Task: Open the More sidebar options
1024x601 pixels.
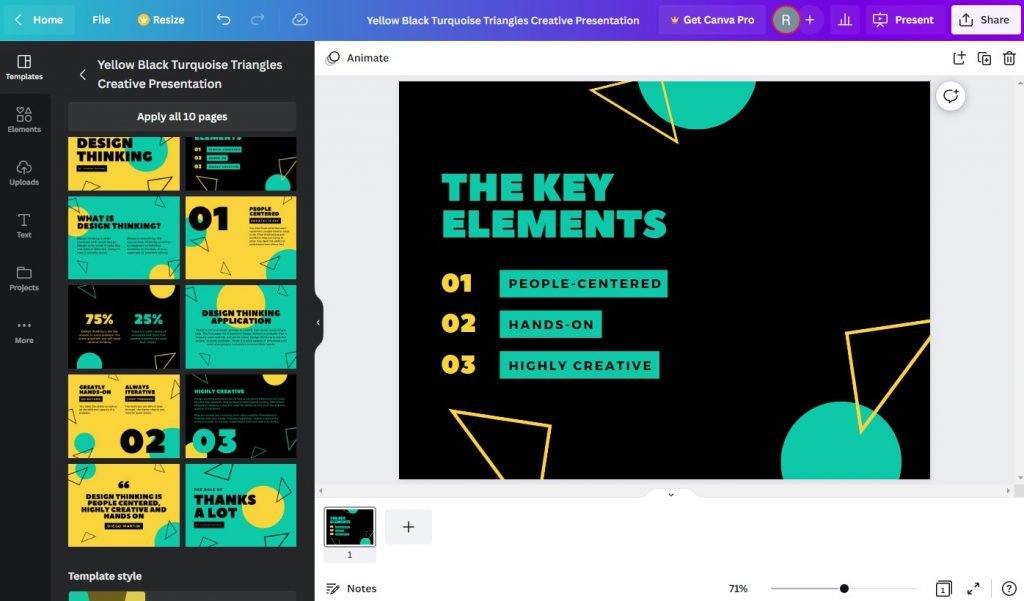Action: click(x=24, y=332)
